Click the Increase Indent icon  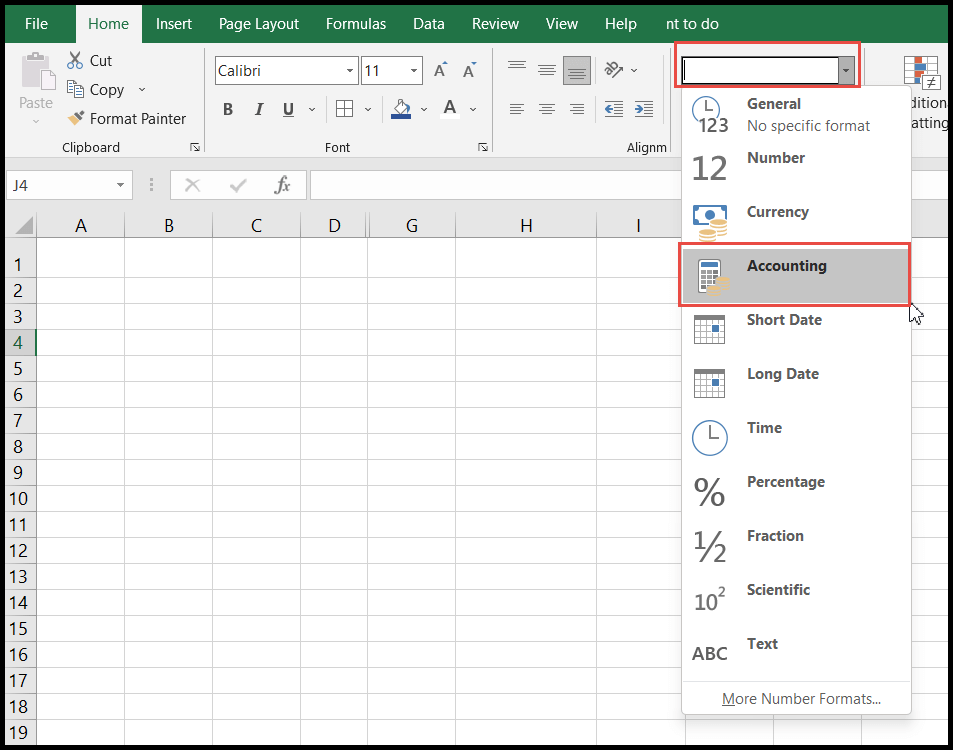tap(642, 109)
